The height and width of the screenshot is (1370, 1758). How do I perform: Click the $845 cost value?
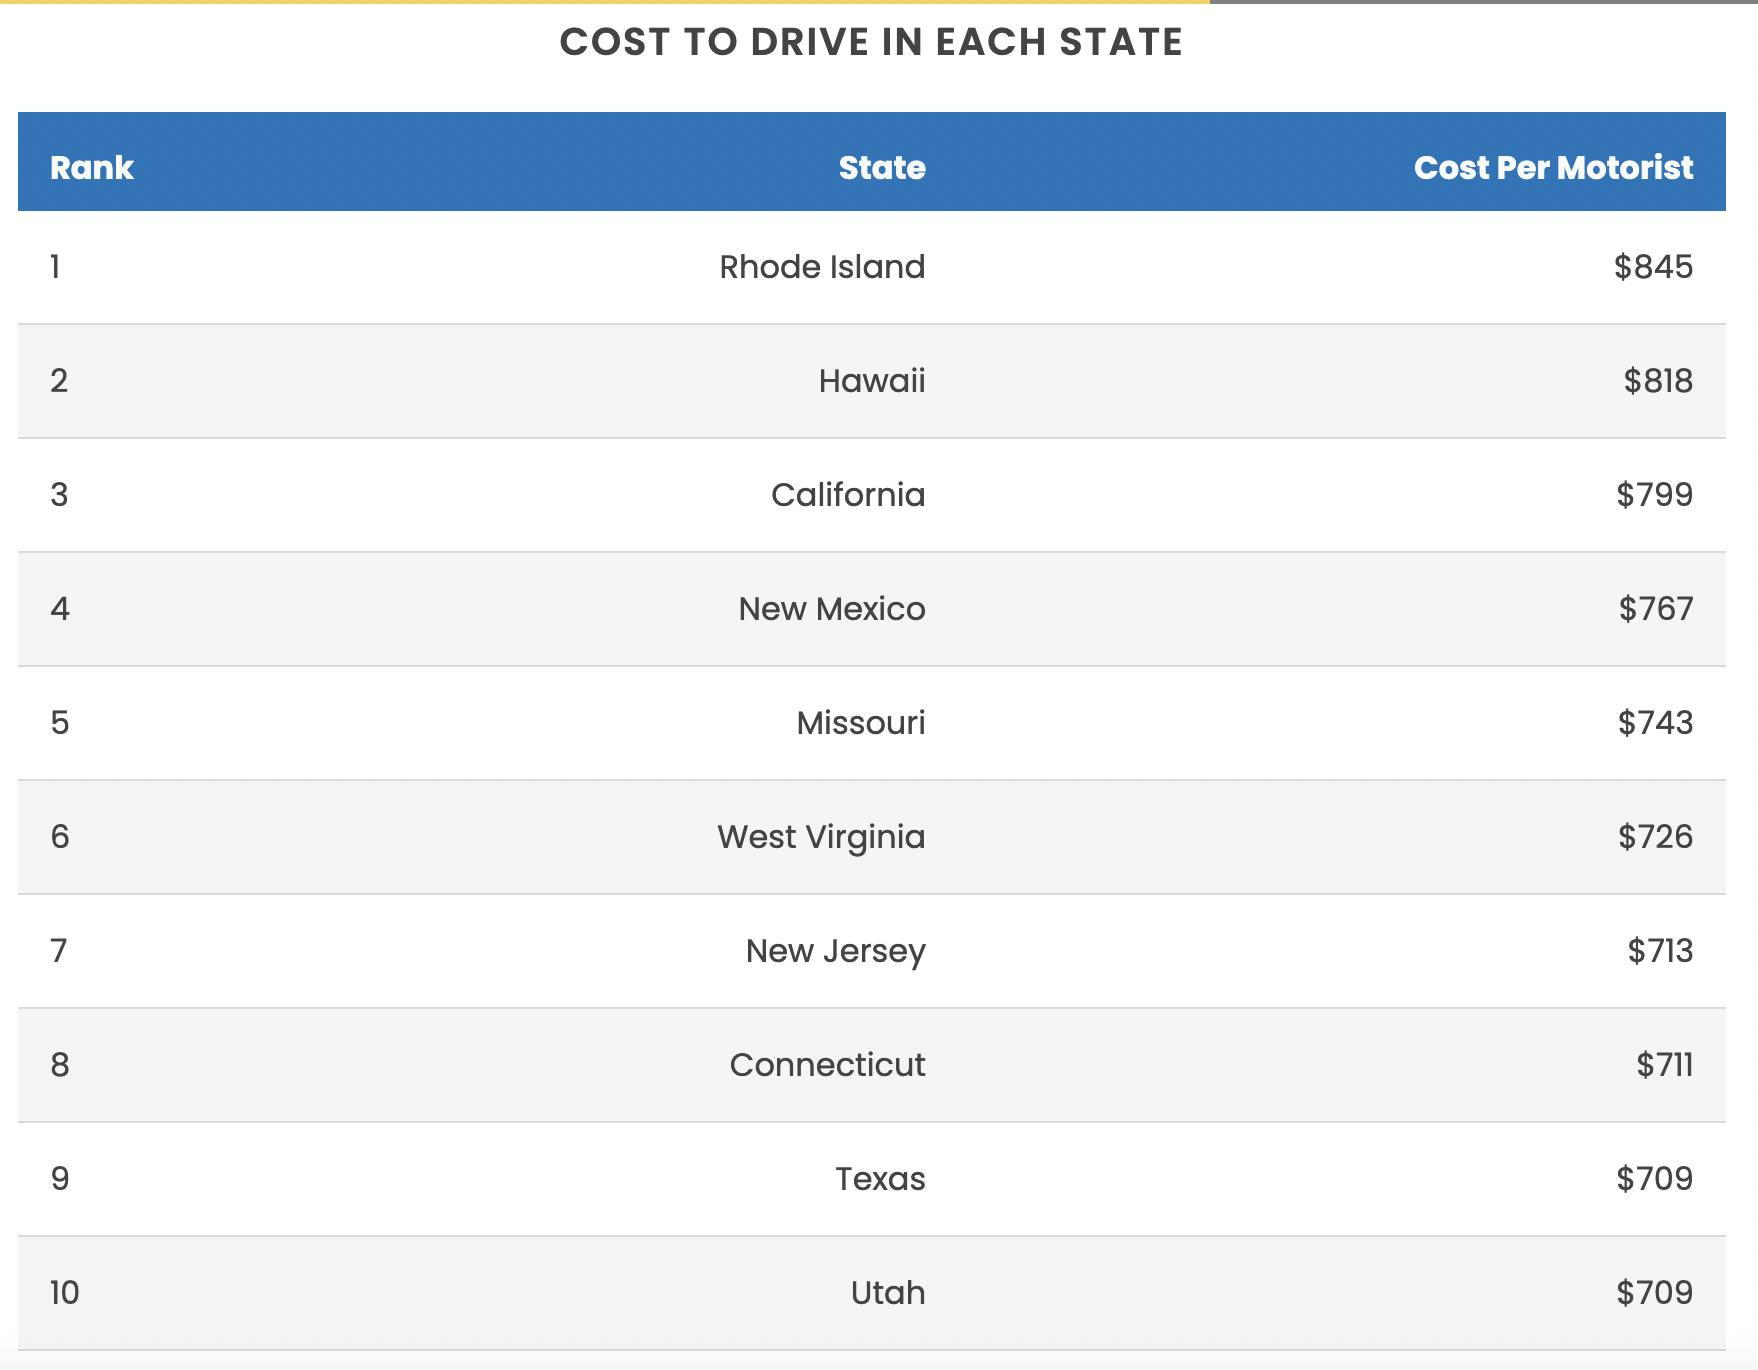click(x=1652, y=267)
